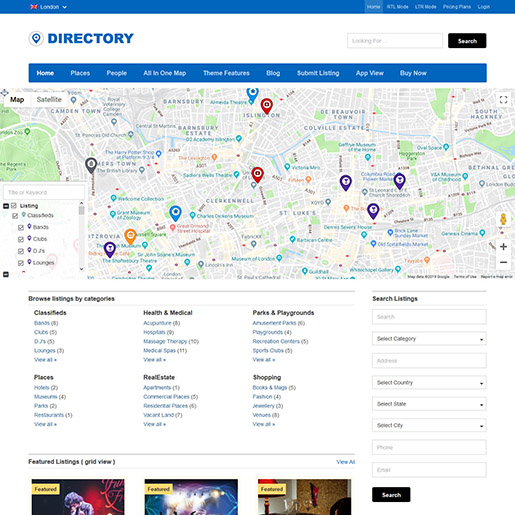Screen dimensions: 515x515
Task: Uncheck the Bands checkbox
Action: click(21, 227)
